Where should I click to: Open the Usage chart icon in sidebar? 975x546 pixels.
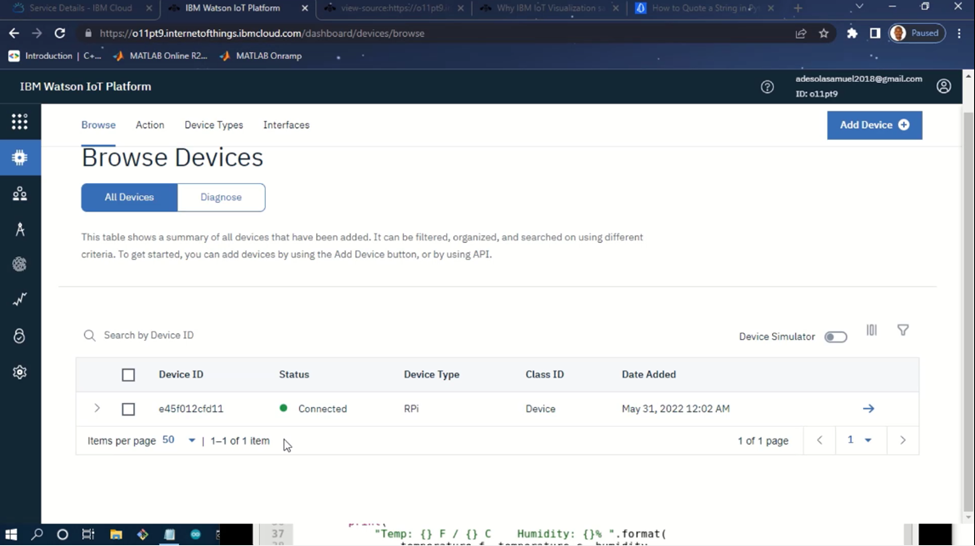coord(20,300)
